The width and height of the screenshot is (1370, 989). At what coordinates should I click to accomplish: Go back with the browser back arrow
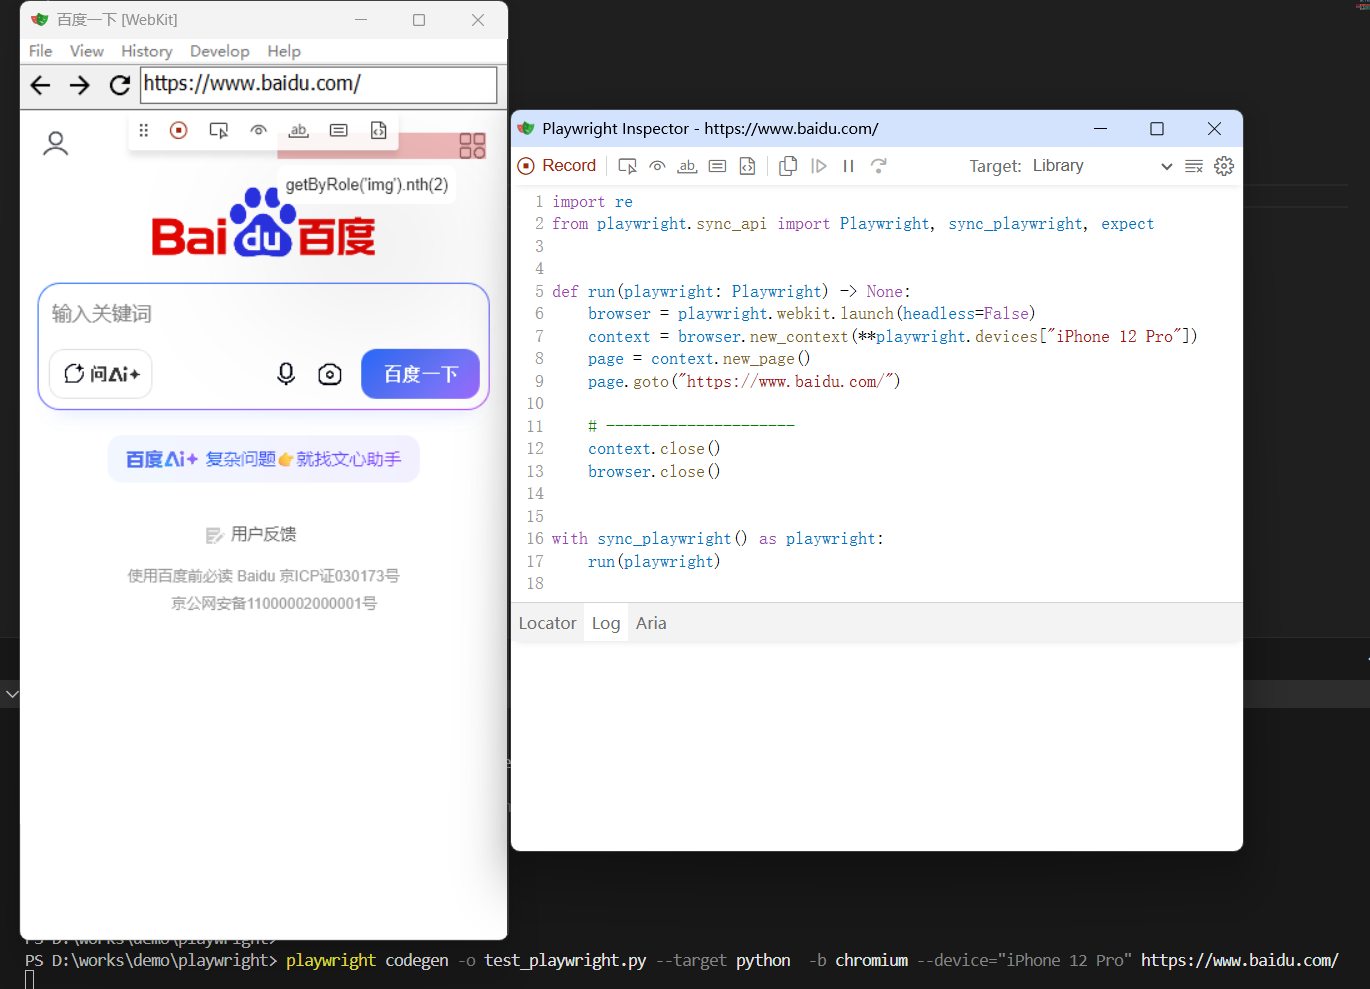[40, 85]
